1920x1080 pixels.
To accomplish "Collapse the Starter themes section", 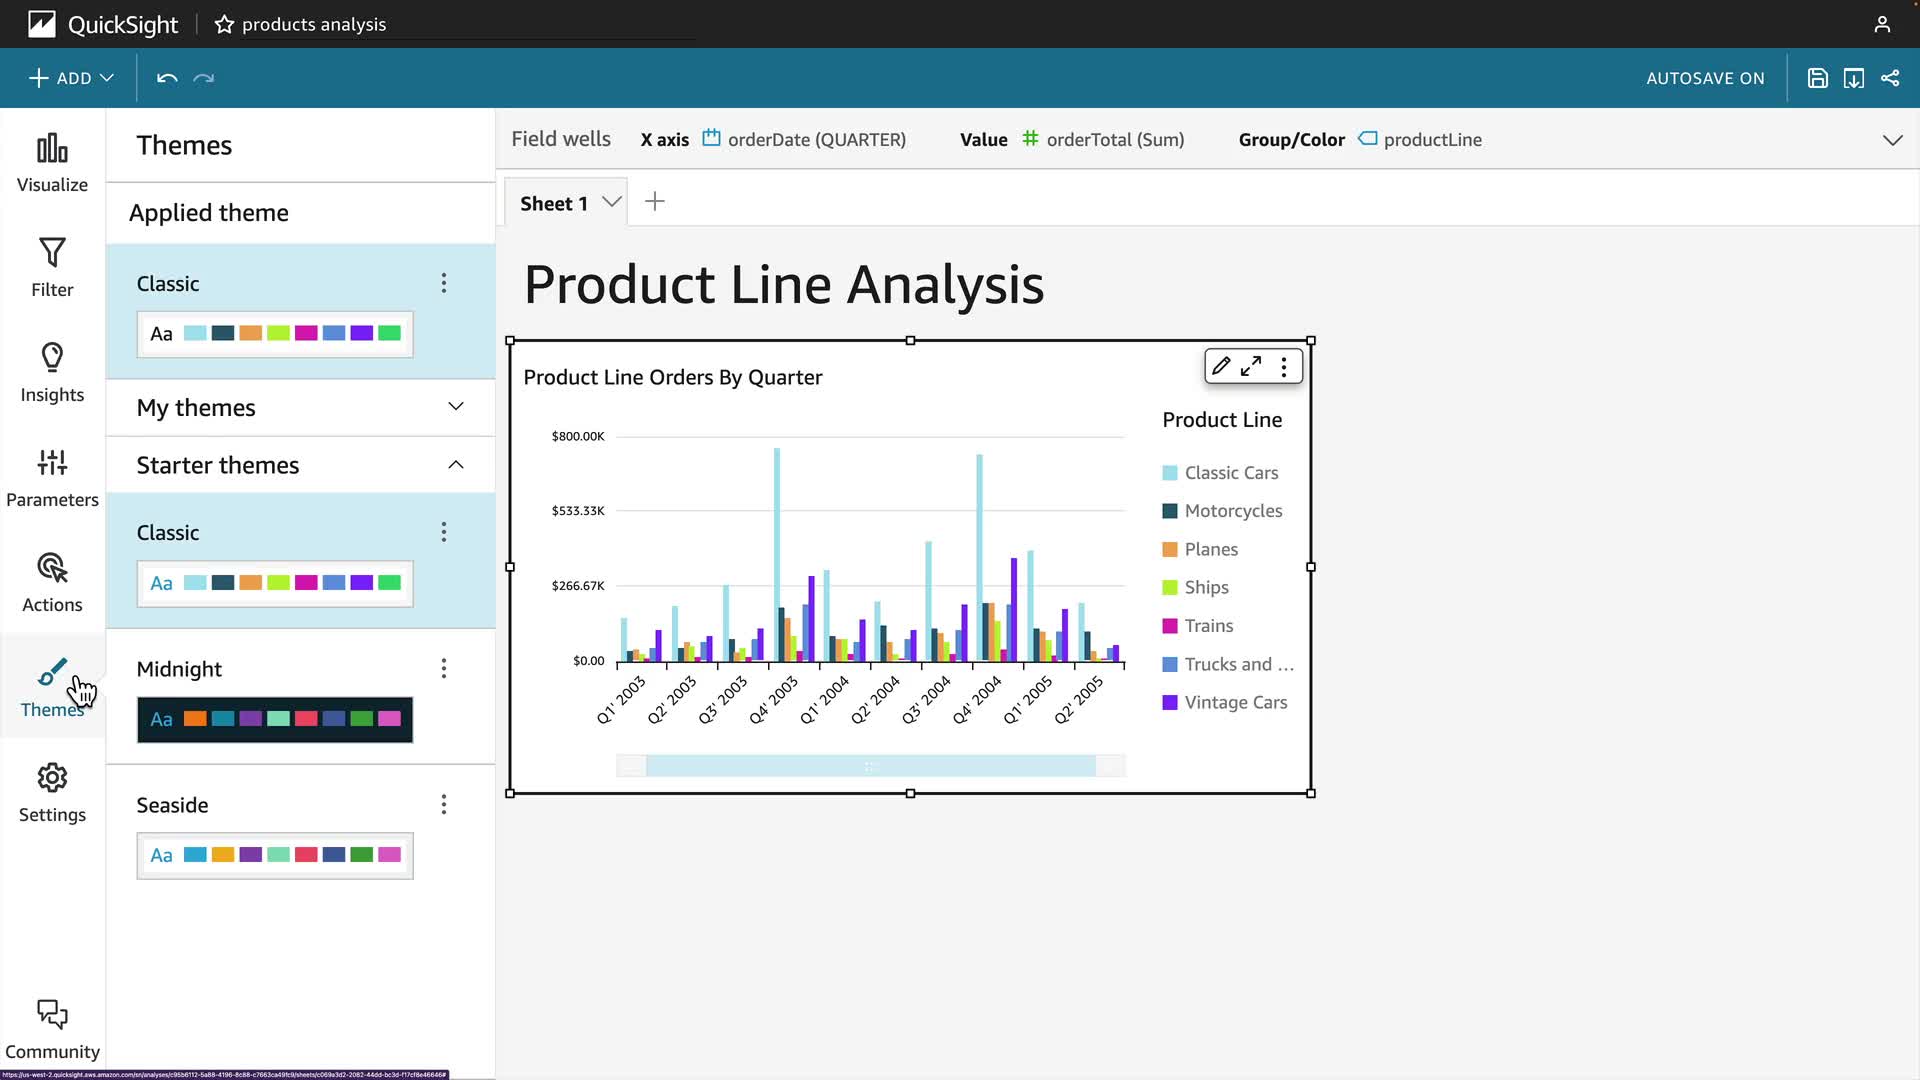I will (x=455, y=465).
